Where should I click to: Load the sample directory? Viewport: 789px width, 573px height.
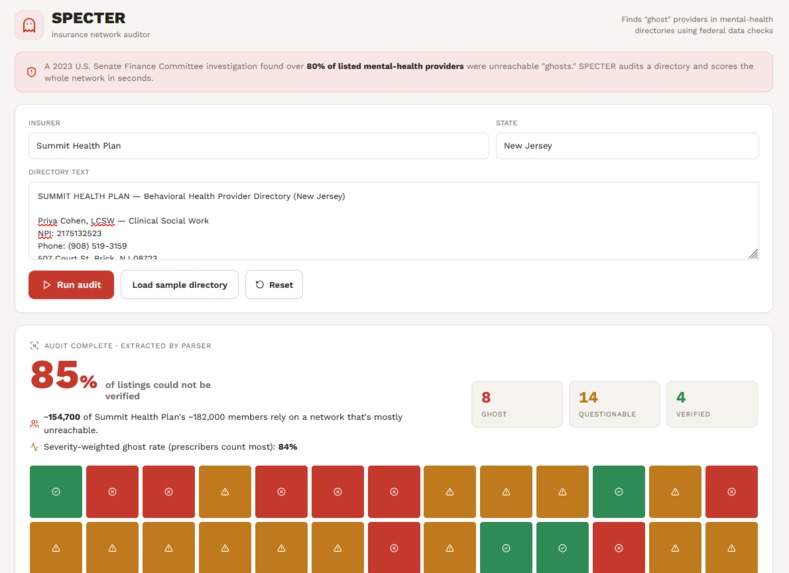180,285
